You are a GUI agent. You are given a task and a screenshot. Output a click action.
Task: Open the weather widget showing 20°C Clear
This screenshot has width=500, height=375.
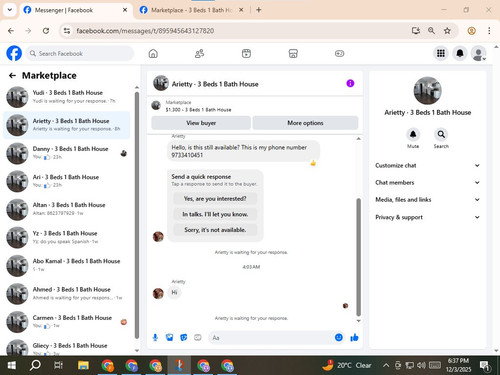tap(347, 365)
